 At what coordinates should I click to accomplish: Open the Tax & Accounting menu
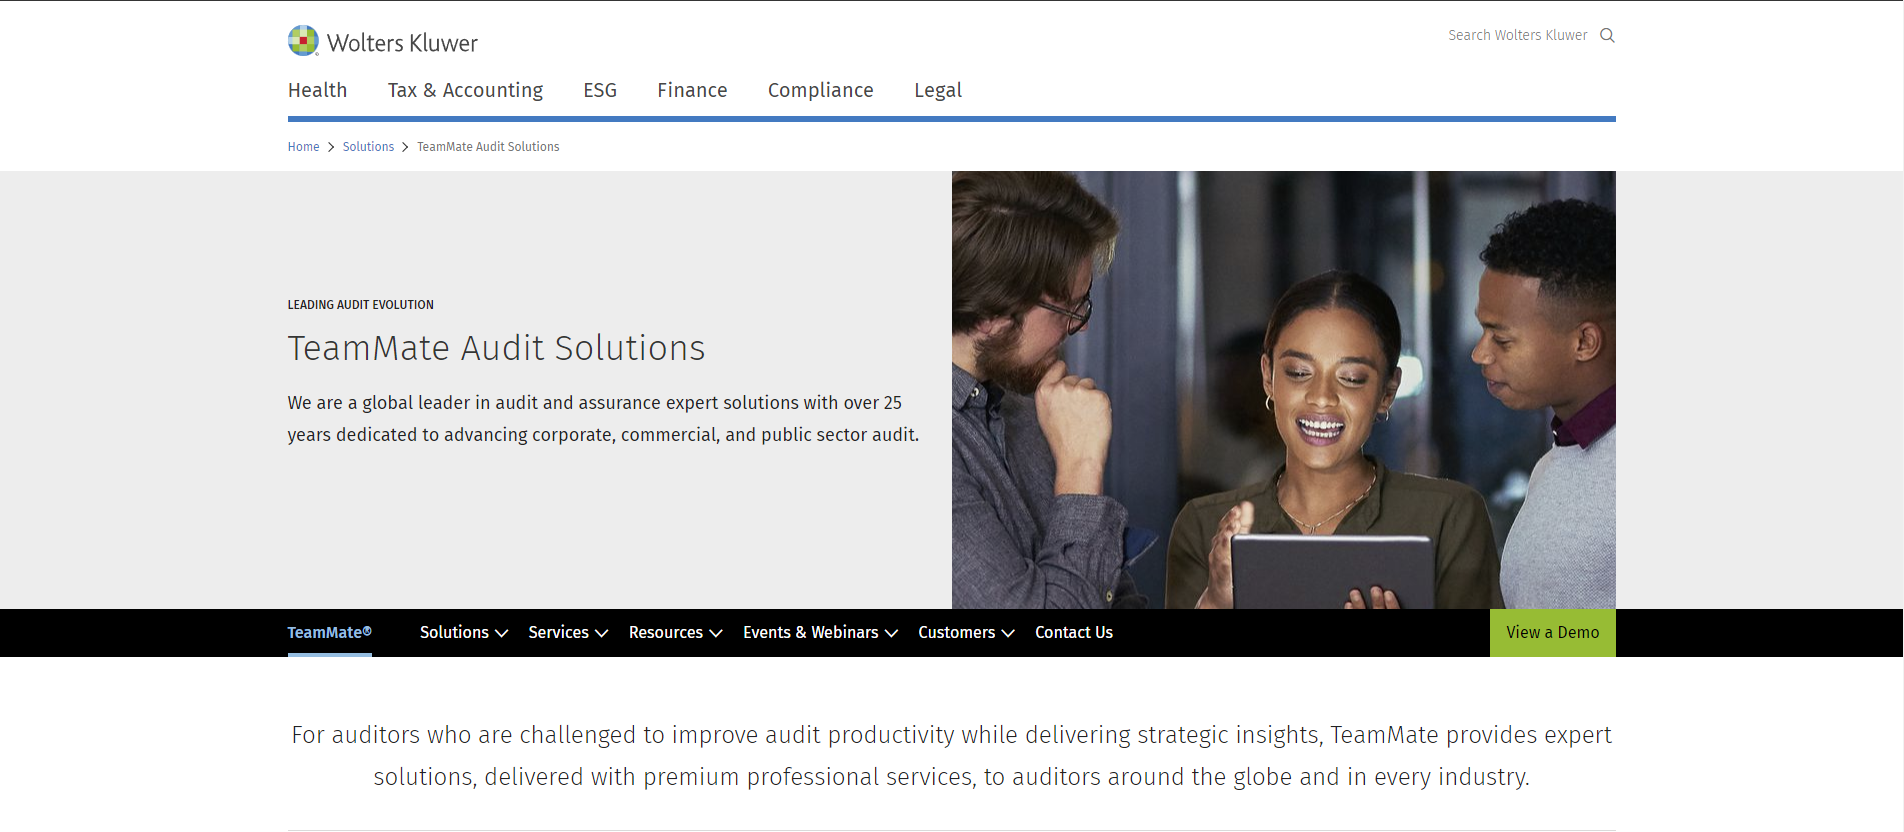(x=465, y=90)
